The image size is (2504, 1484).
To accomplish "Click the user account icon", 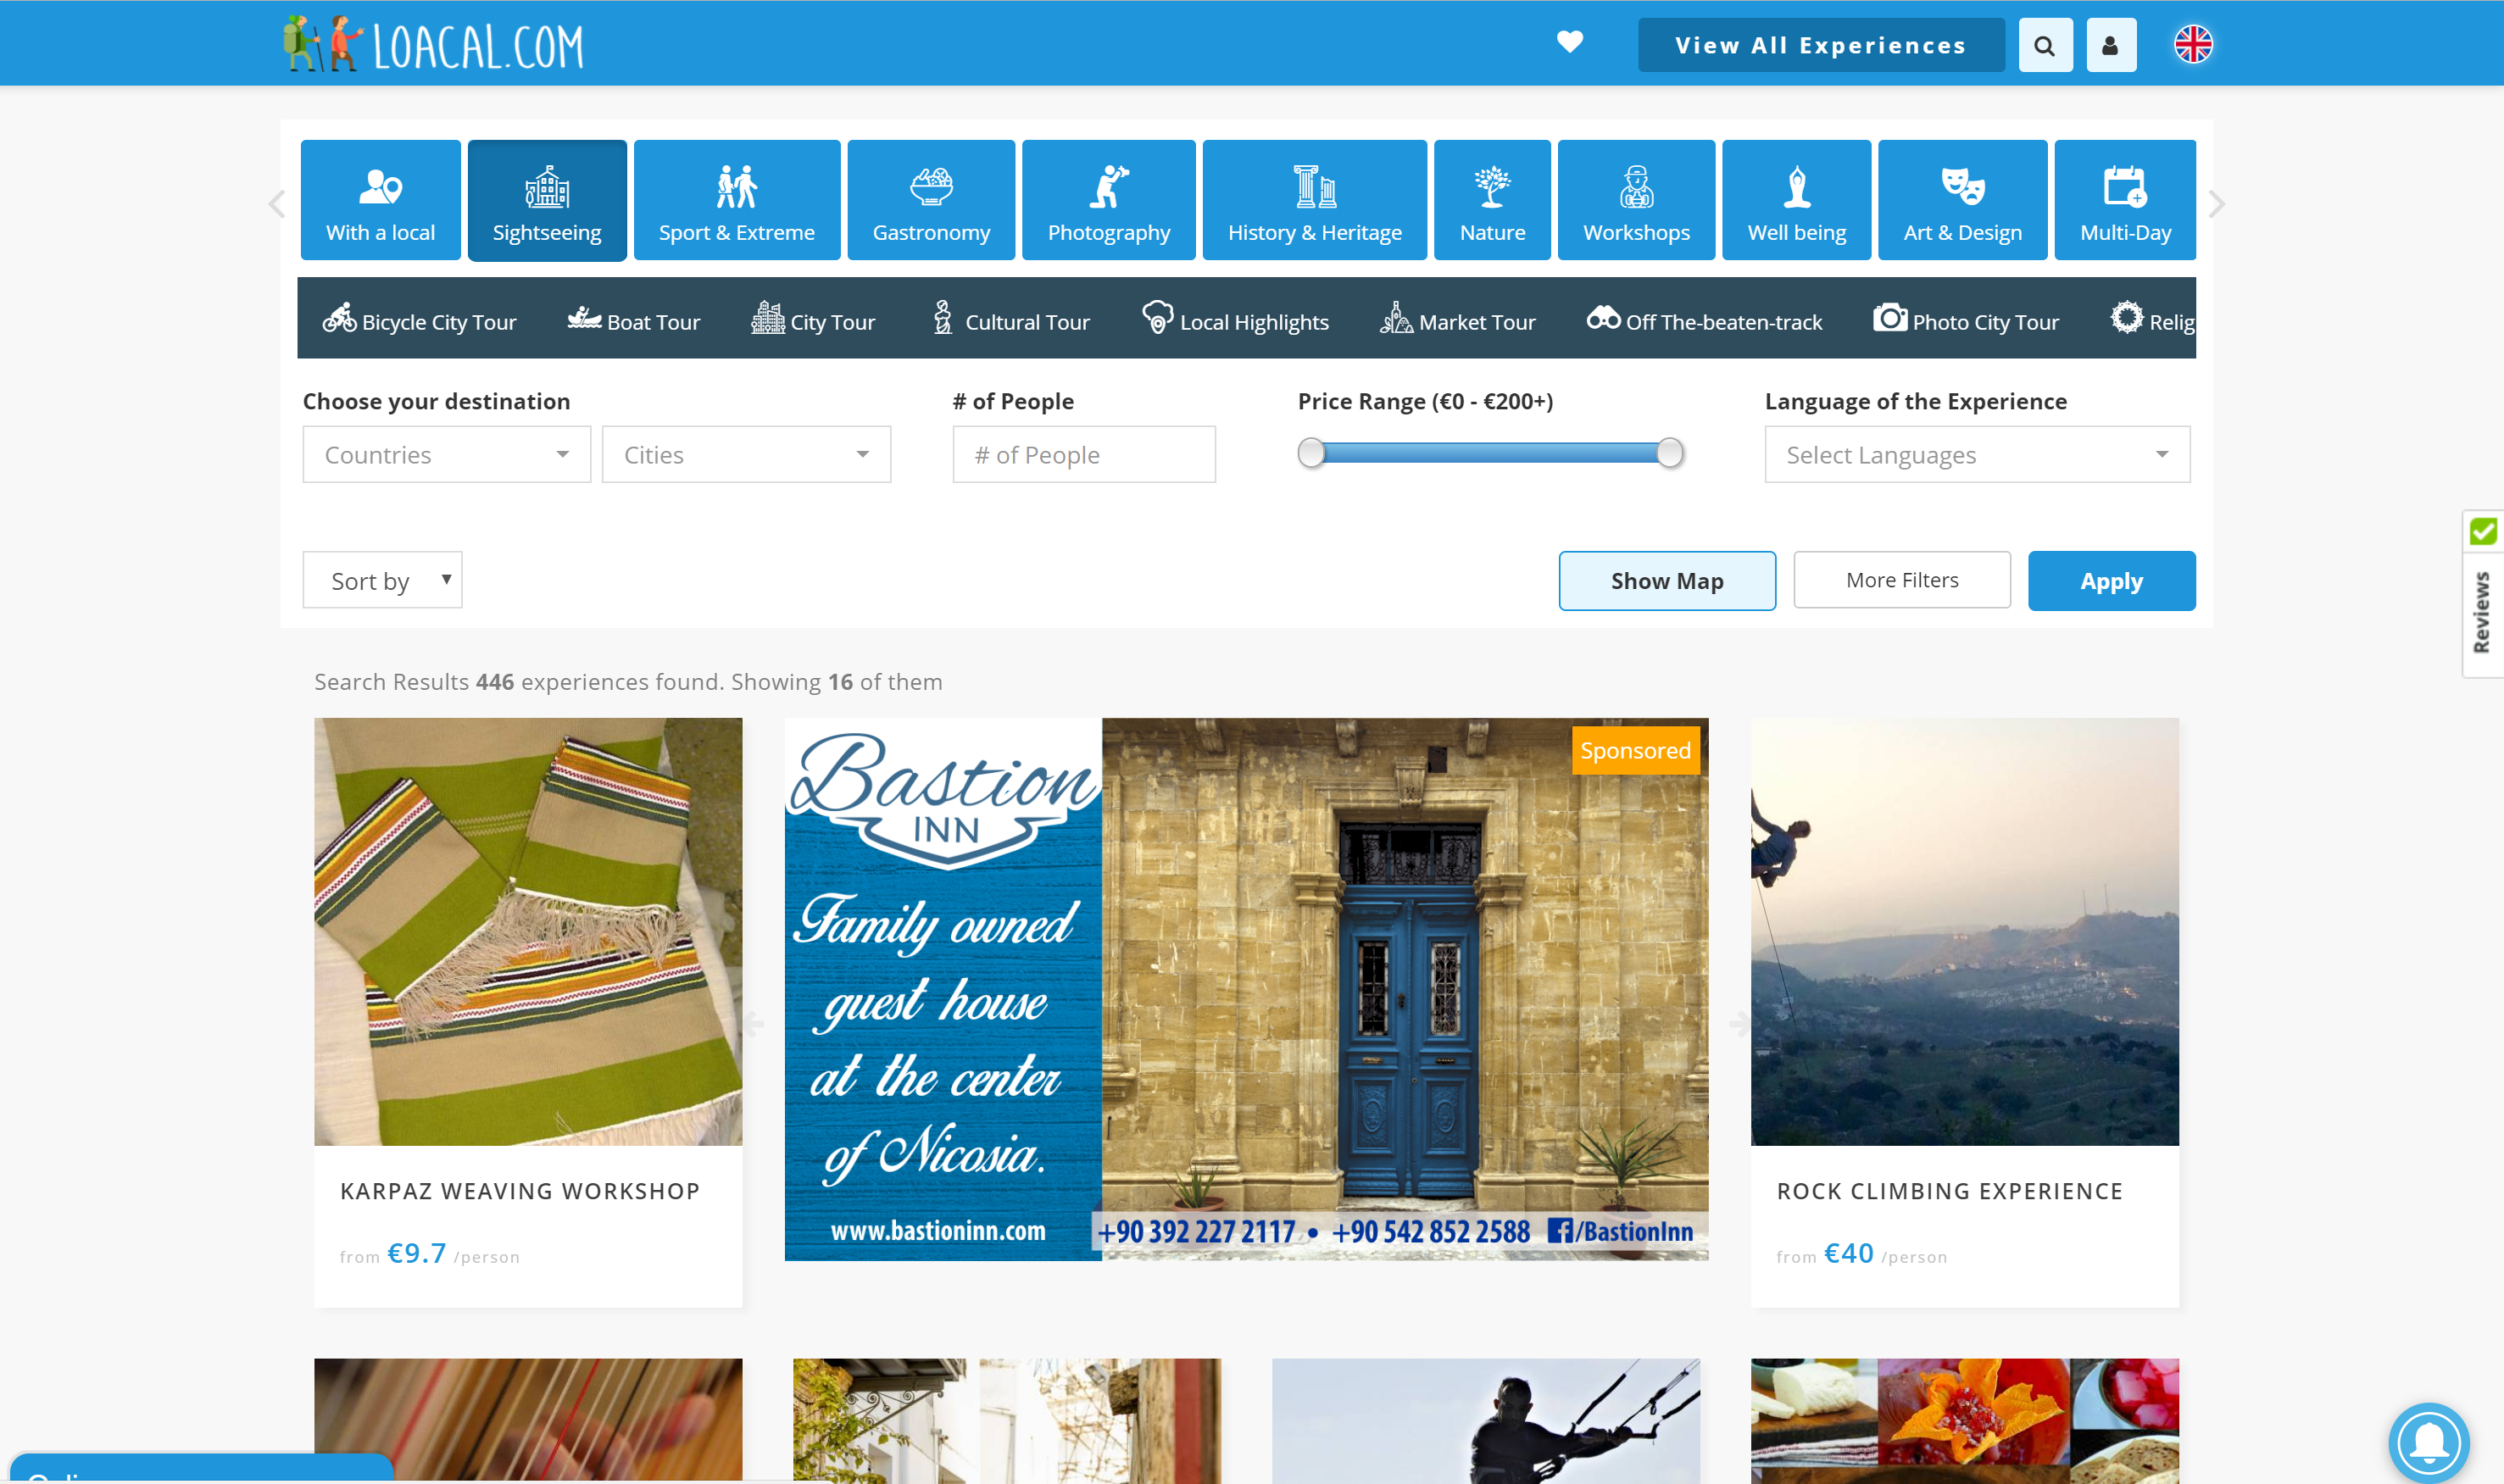I will [2110, 44].
